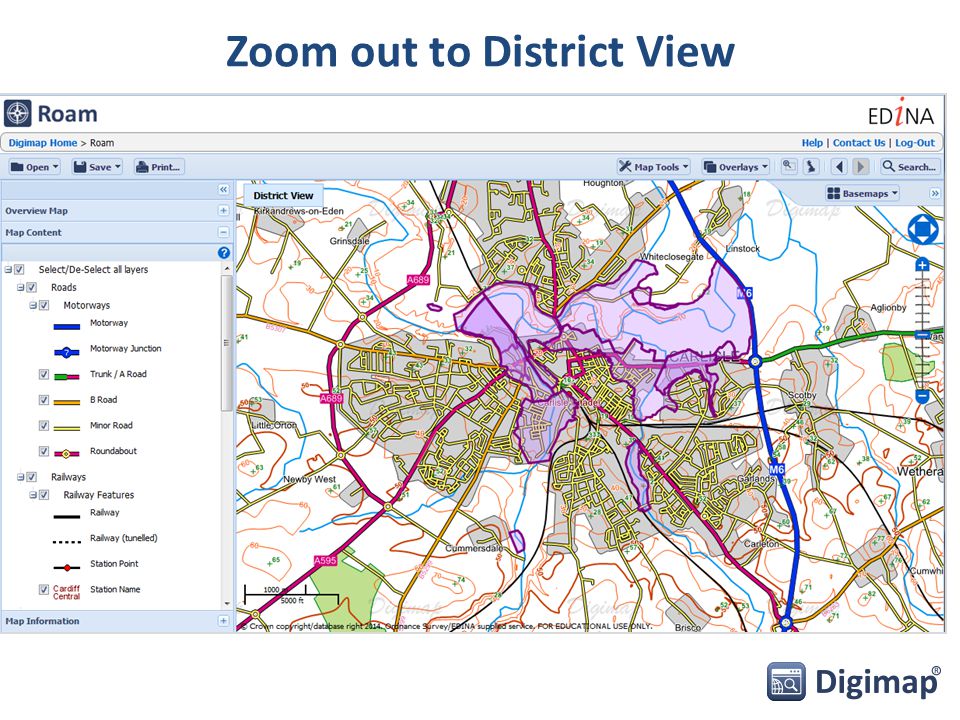Go to the next map view arrow
960x720 pixels.
point(860,167)
